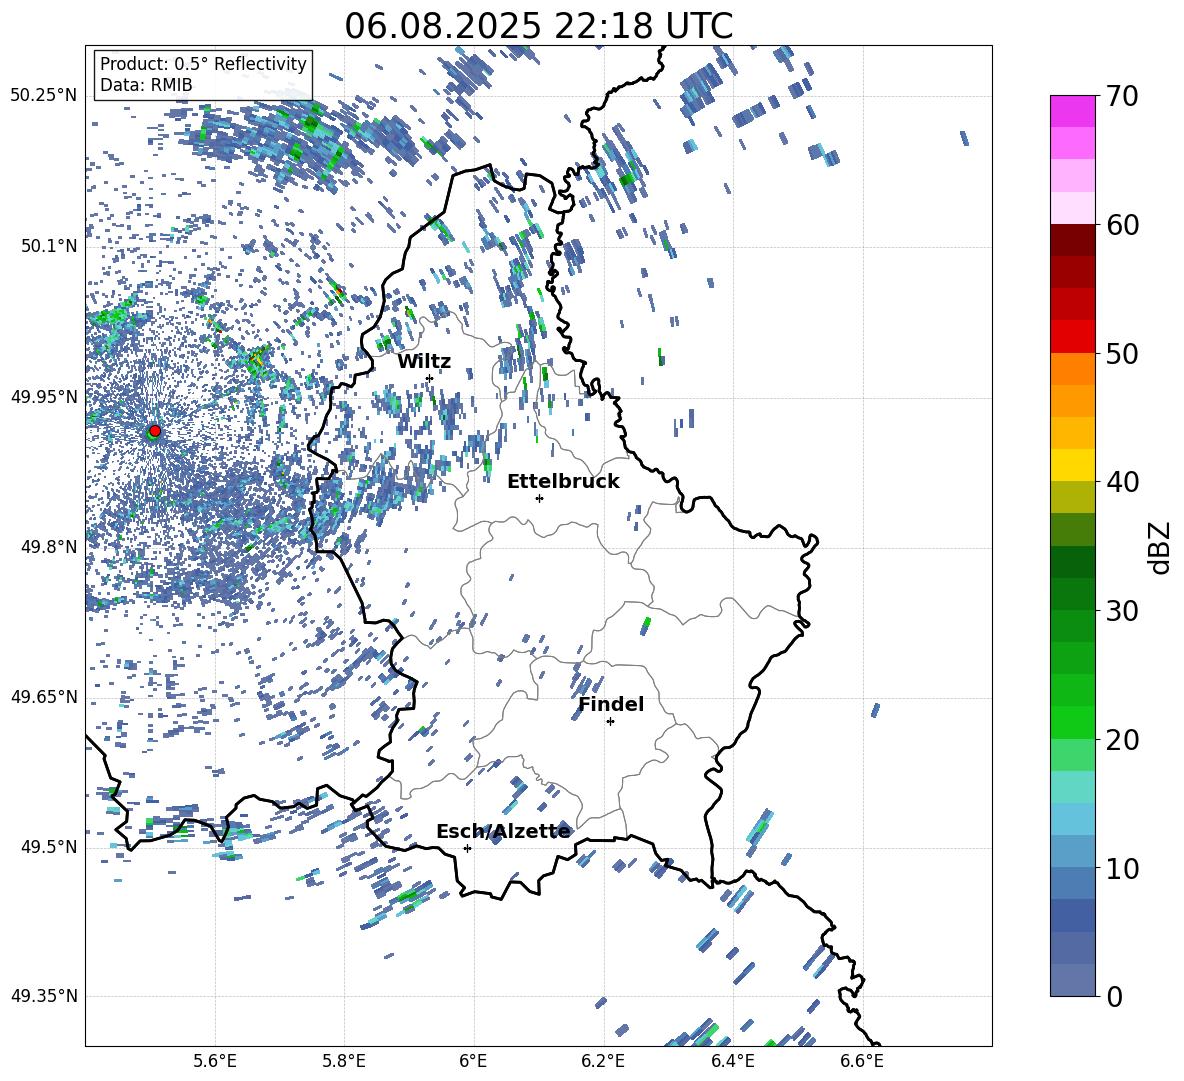
Task: Click the 6°E longitude tick label
Action: pyautogui.click(x=473, y=1061)
